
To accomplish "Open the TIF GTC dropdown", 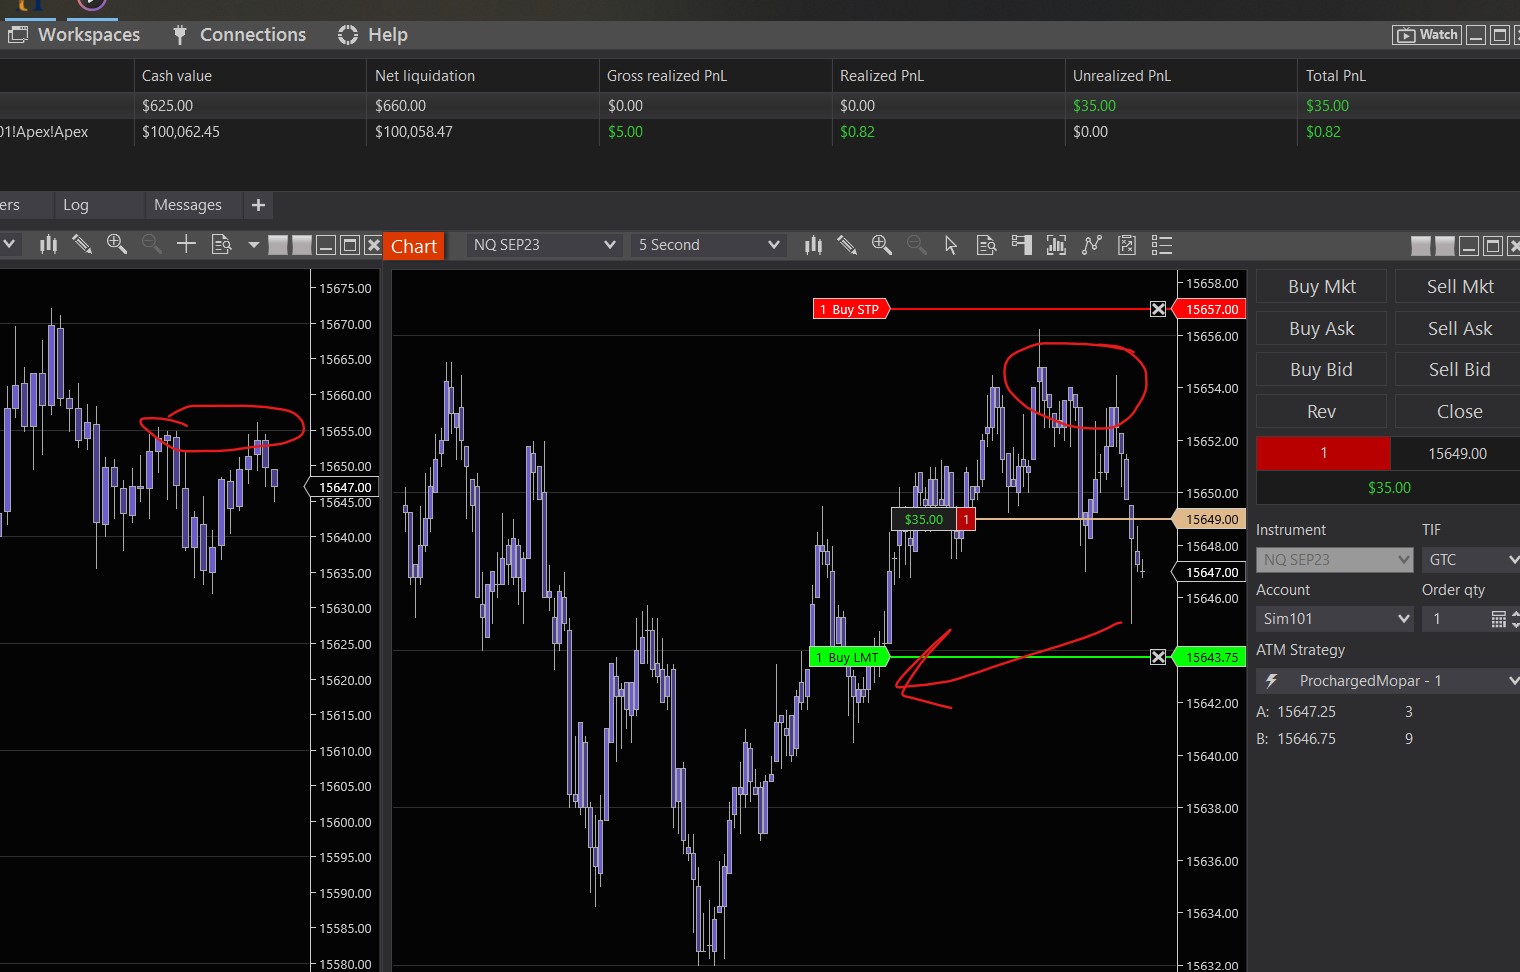I will (x=1471, y=560).
